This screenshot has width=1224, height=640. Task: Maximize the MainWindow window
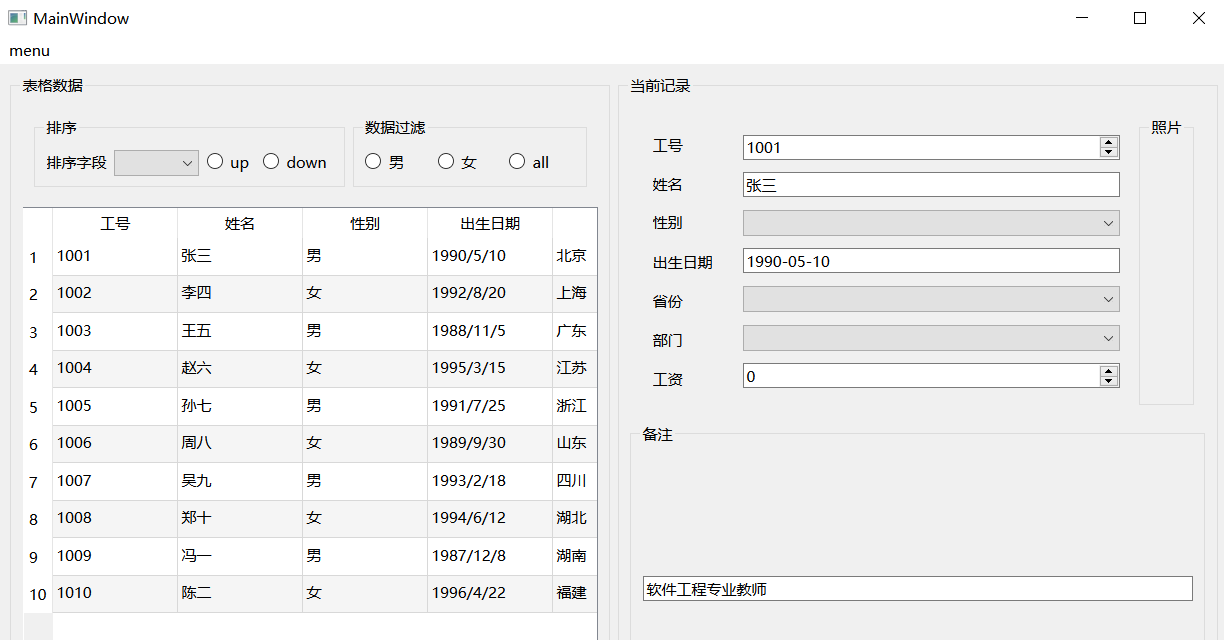click(1139, 18)
